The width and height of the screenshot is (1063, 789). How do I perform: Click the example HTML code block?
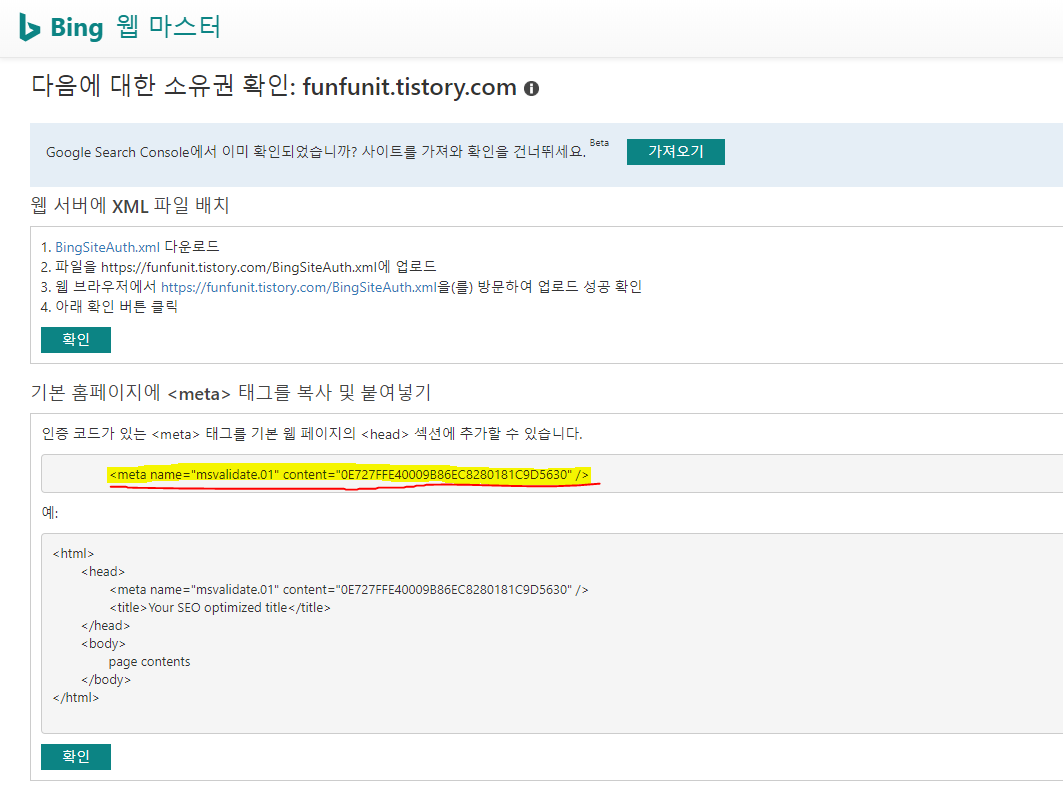coord(552,633)
